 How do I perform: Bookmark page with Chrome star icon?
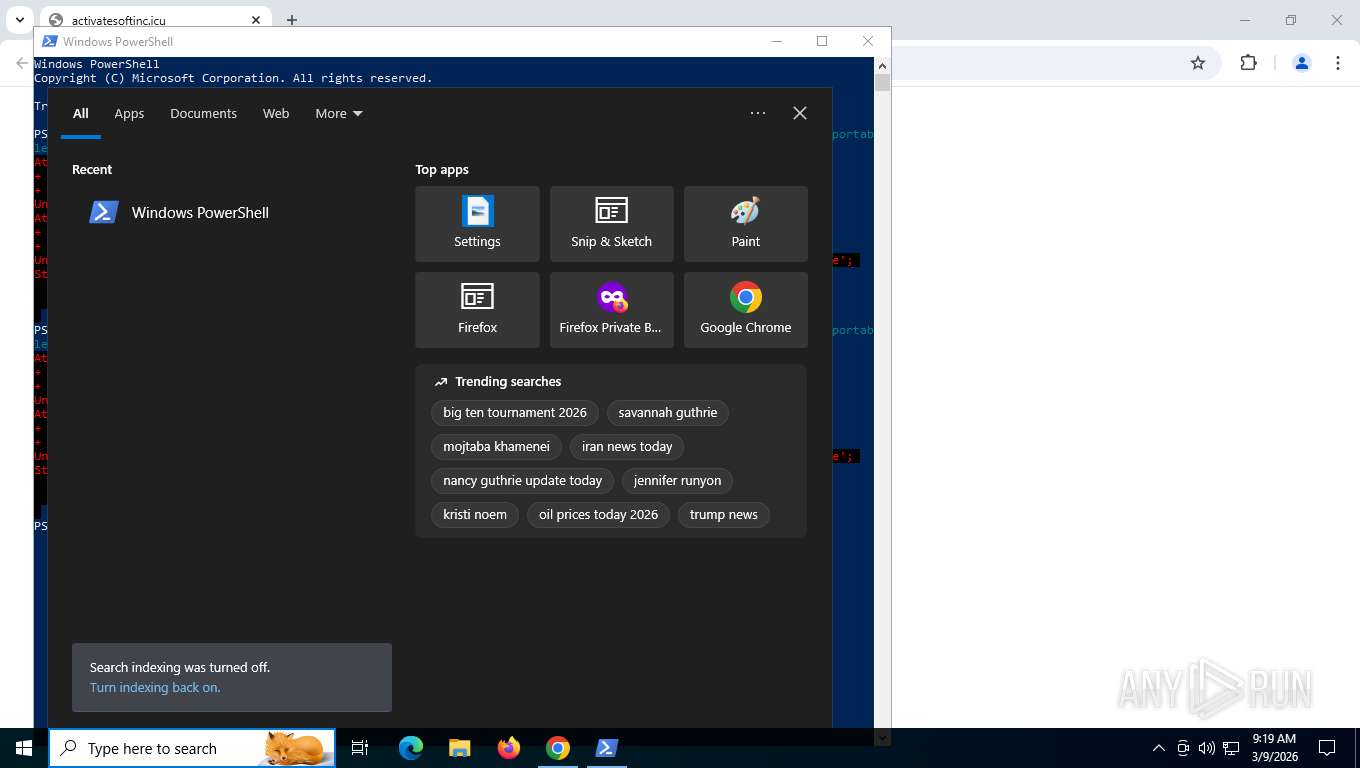[1198, 63]
